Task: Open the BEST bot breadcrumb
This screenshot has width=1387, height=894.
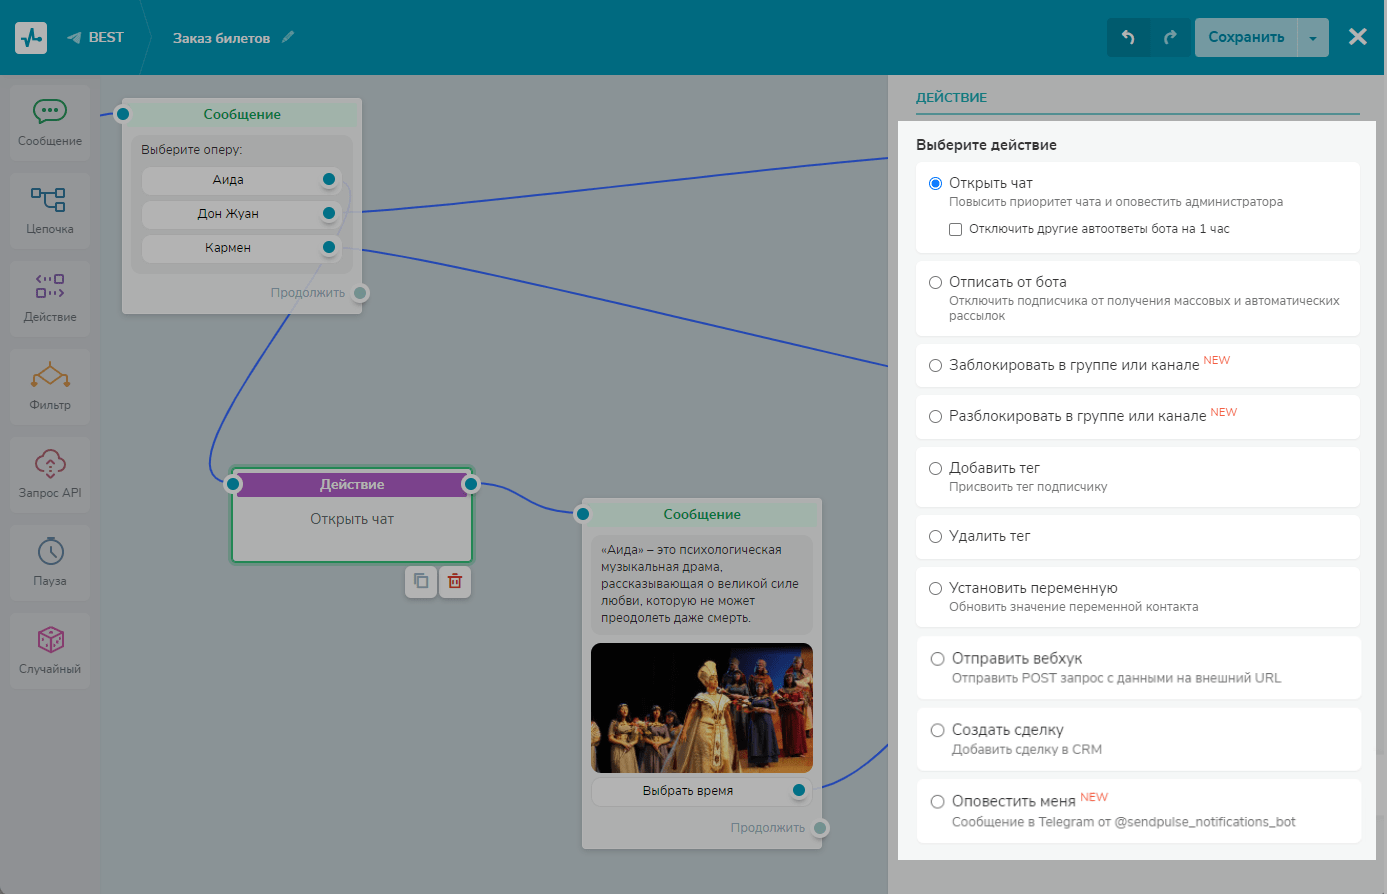Action: tap(96, 38)
